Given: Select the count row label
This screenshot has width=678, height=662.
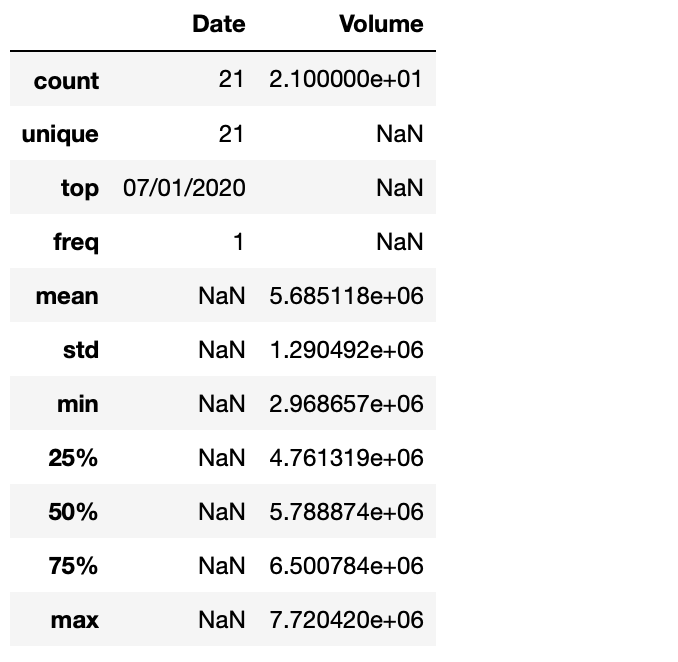Looking at the screenshot, I should click(66, 81).
